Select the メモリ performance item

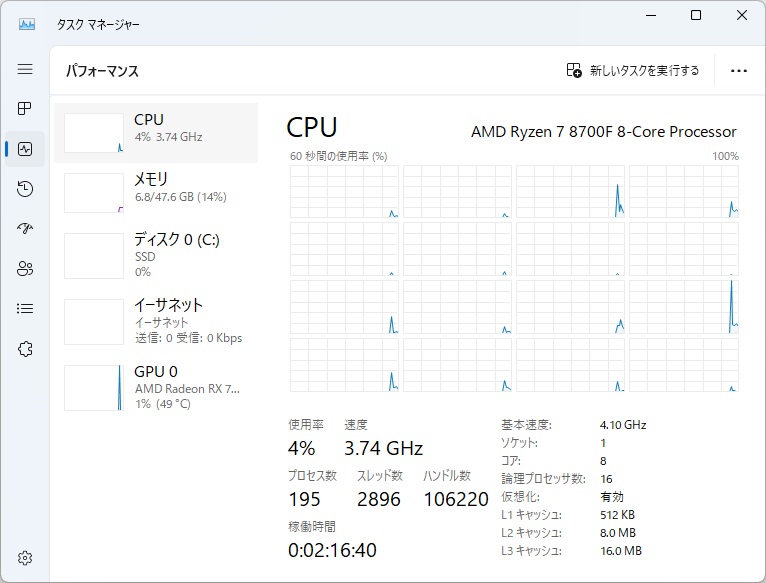pos(156,192)
